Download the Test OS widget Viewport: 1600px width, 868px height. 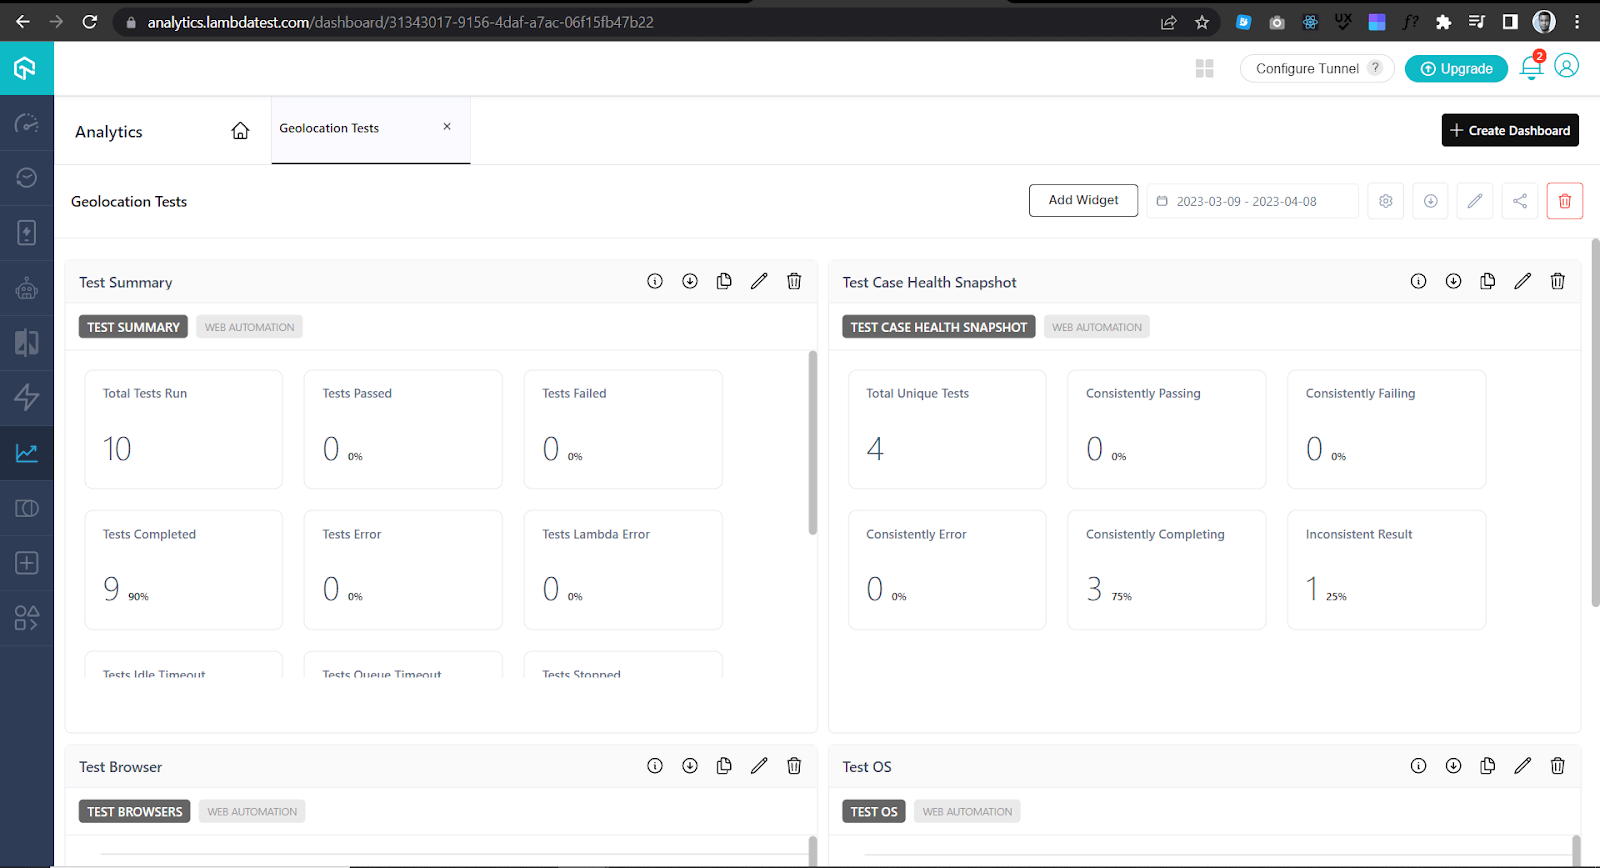[1453, 766]
